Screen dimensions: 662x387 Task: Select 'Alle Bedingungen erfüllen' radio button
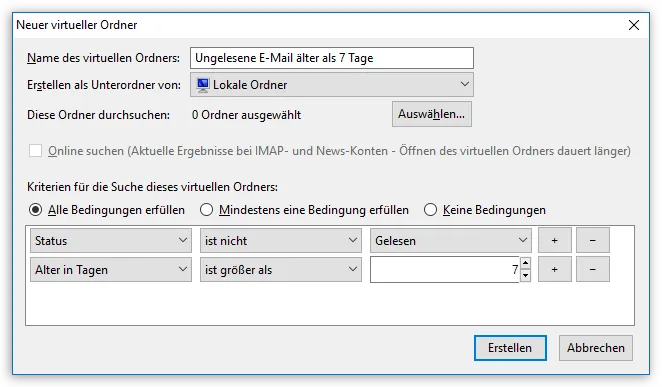coord(35,210)
